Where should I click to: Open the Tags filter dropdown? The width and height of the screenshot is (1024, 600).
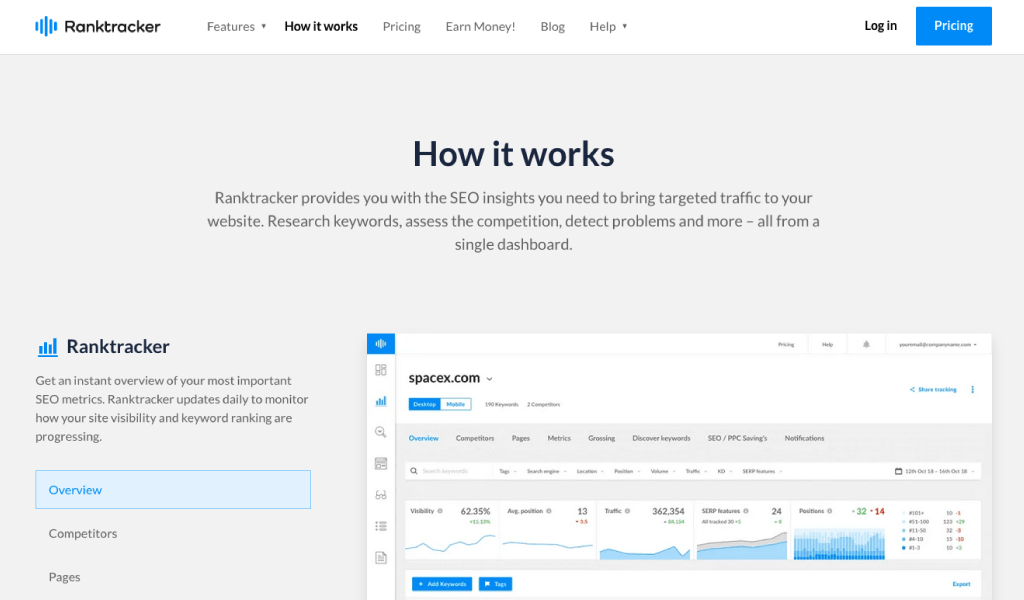[507, 471]
